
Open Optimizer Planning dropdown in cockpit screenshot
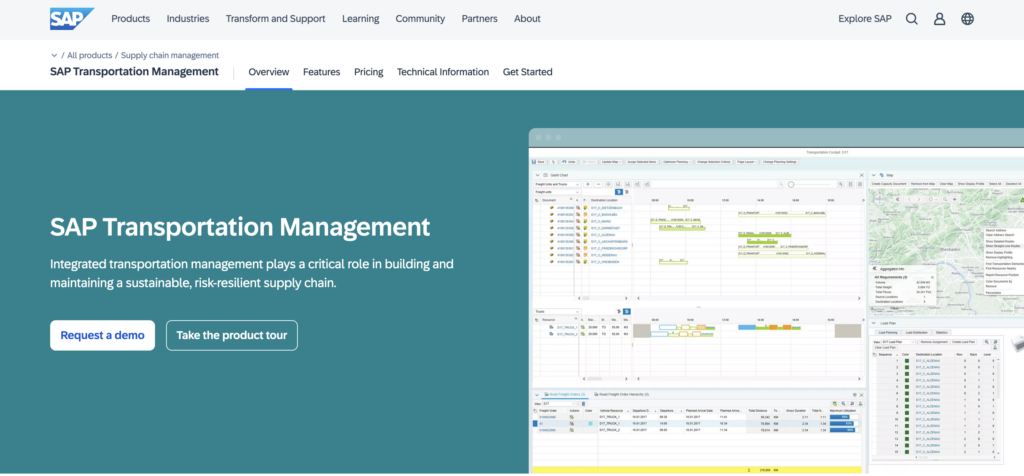pyautogui.click(x=677, y=162)
